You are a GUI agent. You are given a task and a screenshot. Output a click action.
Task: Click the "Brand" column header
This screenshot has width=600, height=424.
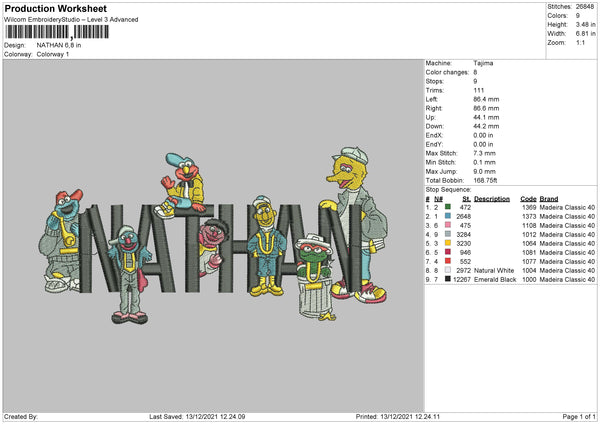(549, 199)
